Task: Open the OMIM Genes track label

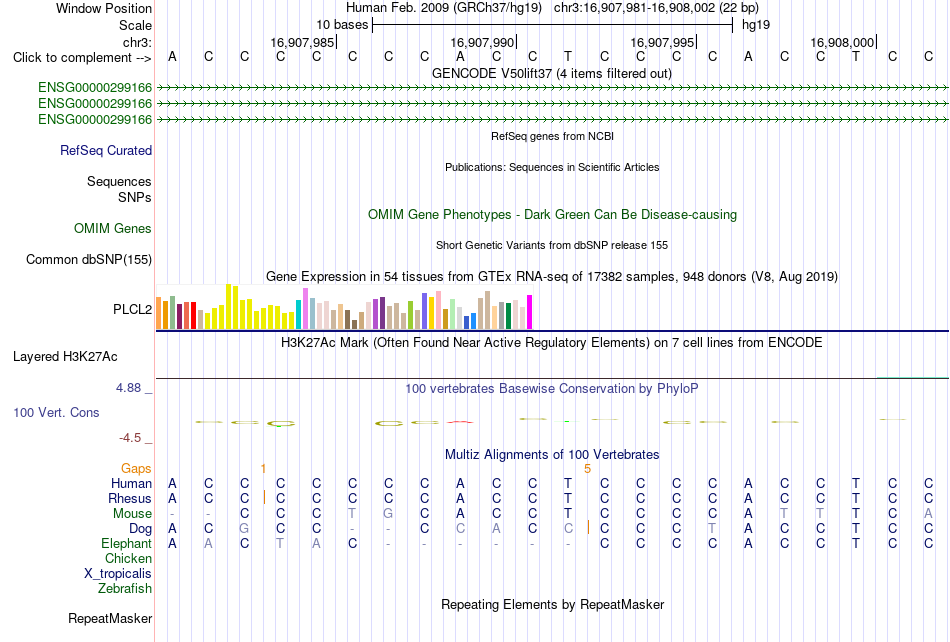Action: [x=113, y=228]
